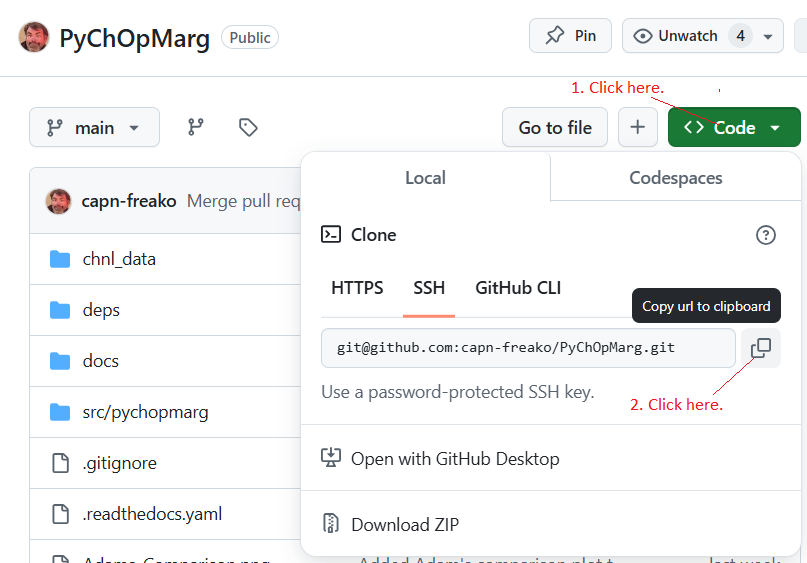Select the HTTPS clone tab
The image size is (807, 563).
(x=357, y=288)
